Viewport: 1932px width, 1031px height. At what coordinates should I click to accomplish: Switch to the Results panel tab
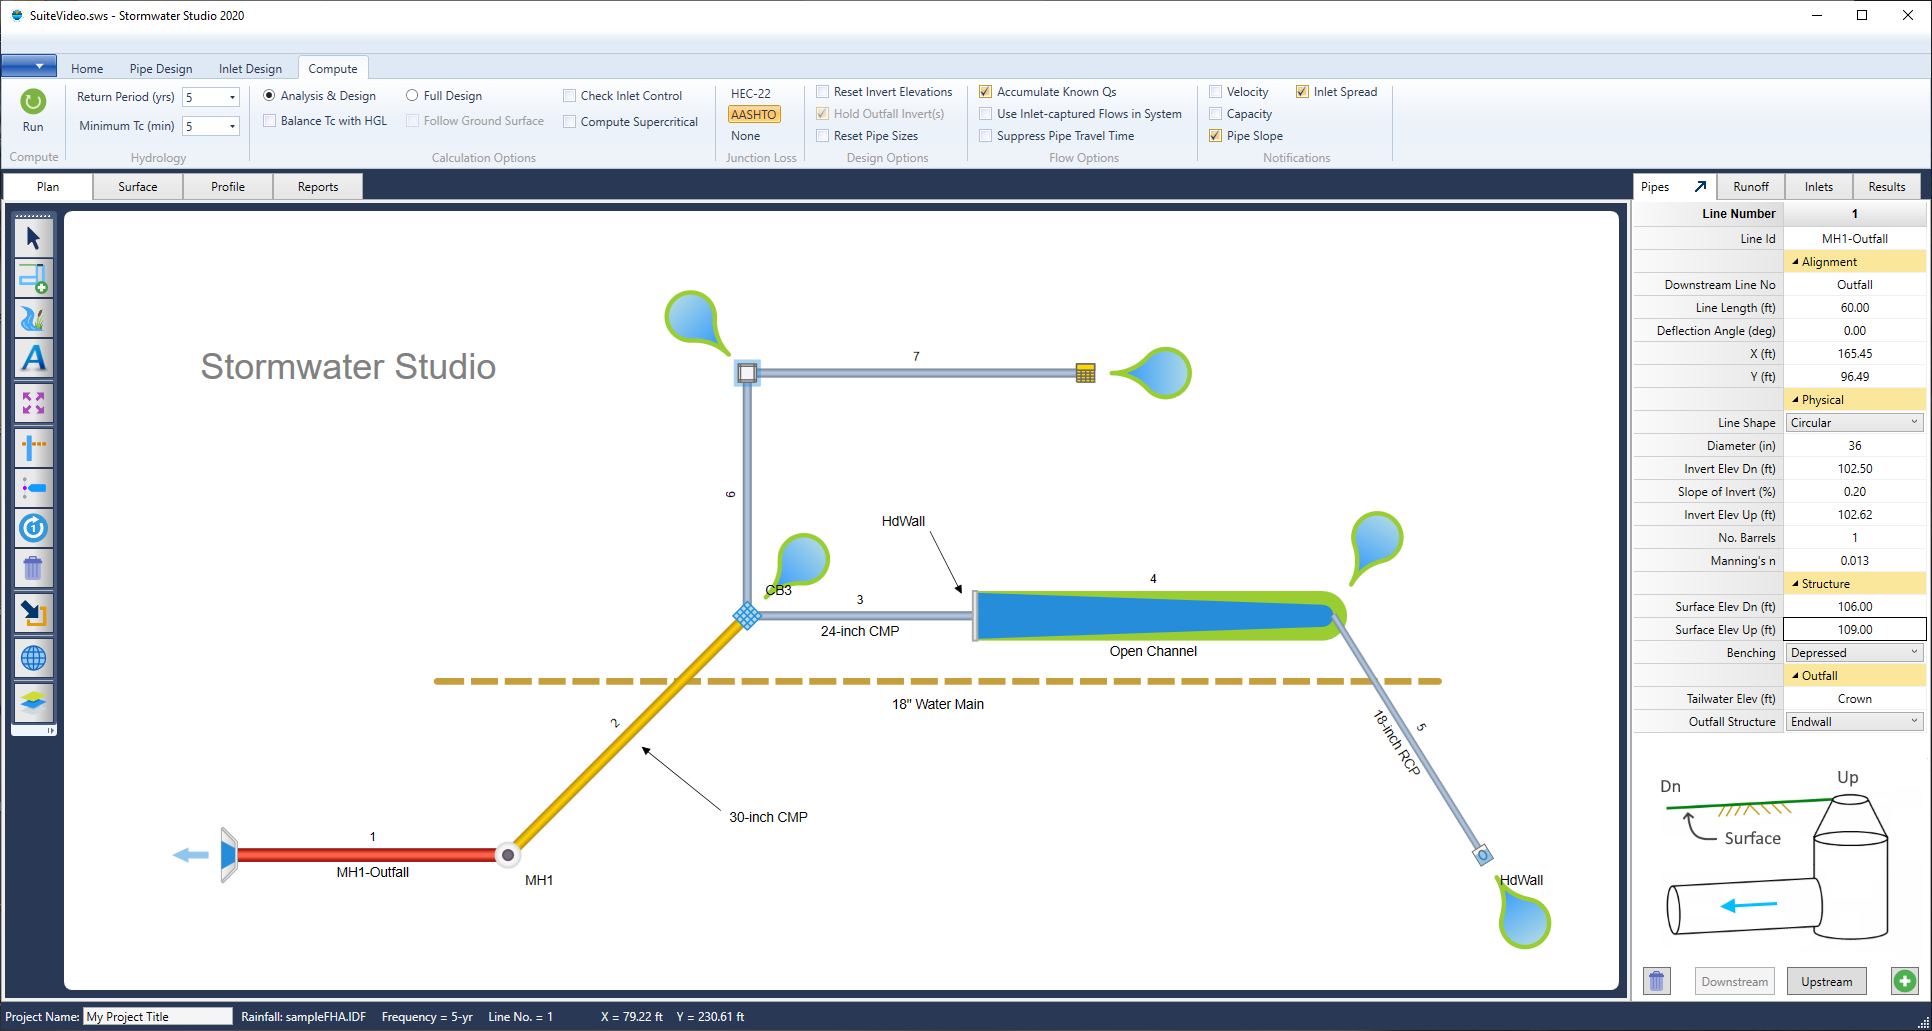[1887, 186]
